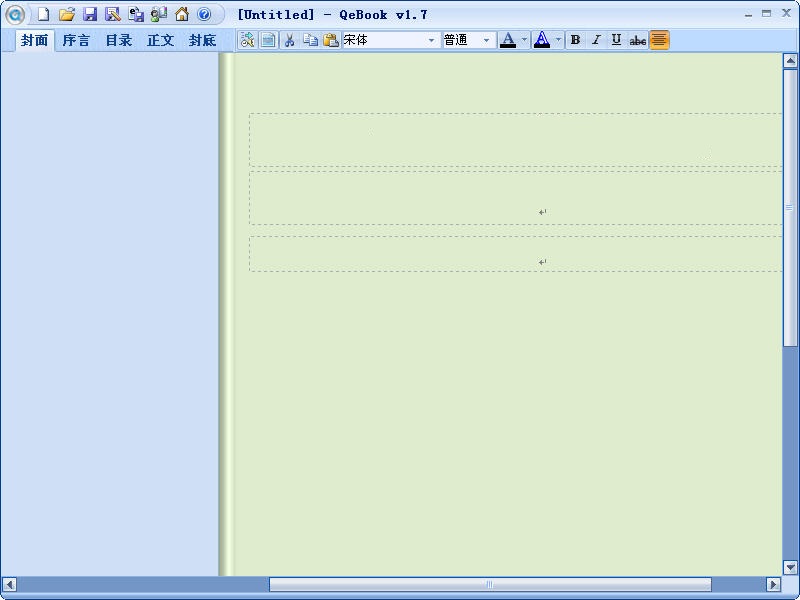Open the 宋体 font dropdown
The height and width of the screenshot is (600, 800).
pos(432,40)
